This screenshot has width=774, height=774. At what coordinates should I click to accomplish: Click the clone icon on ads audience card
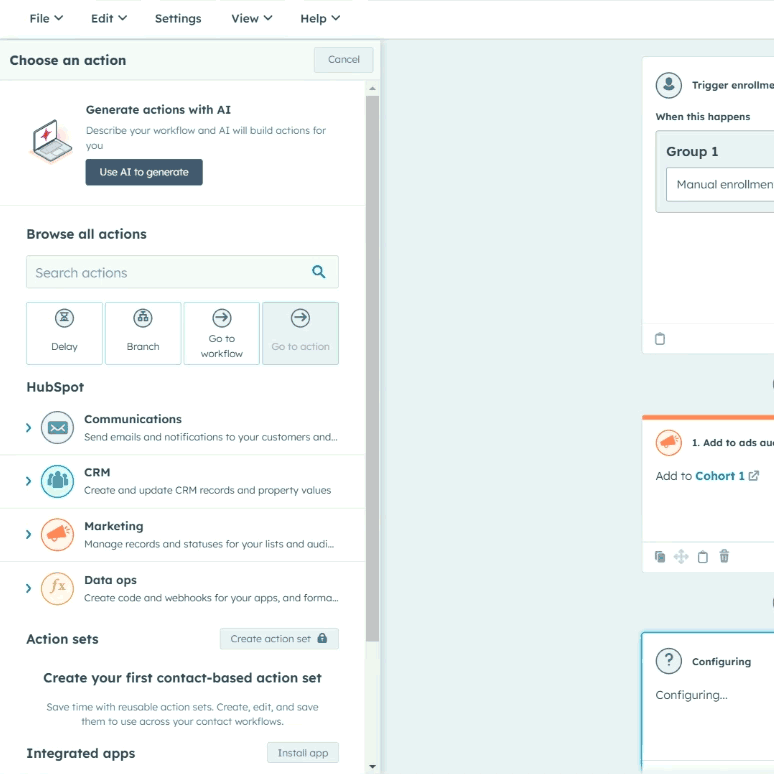(659, 557)
